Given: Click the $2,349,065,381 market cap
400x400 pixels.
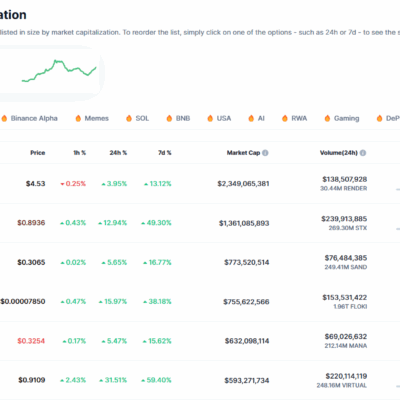Looking at the screenshot, I should click(x=243, y=184).
